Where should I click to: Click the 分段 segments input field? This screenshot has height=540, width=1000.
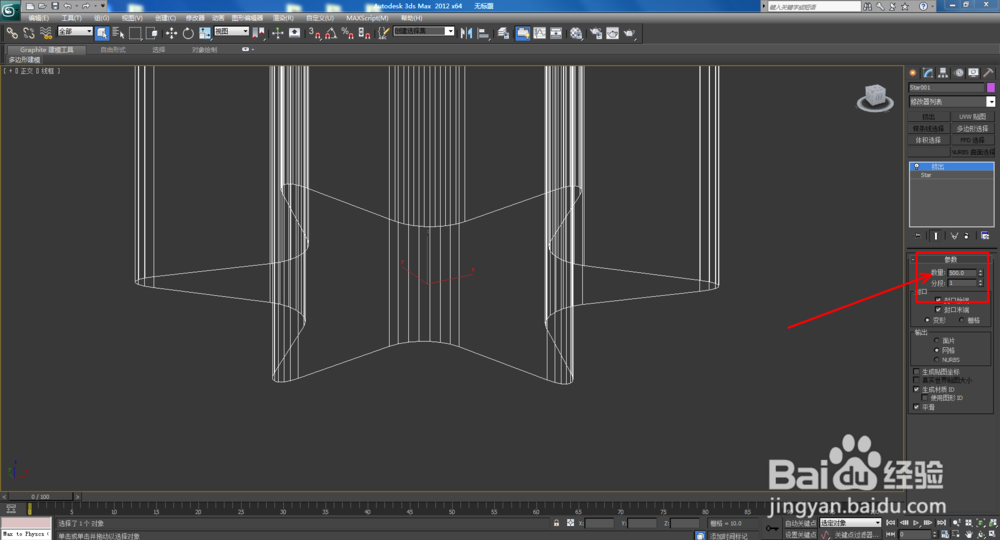[x=962, y=283]
